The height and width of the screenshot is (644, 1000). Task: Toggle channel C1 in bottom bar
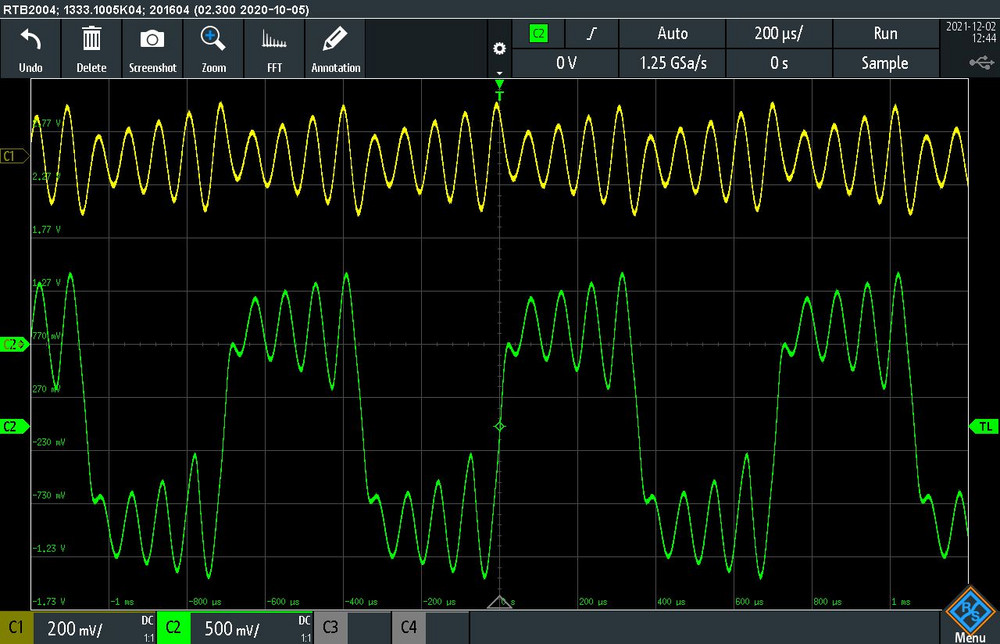(x=16, y=627)
